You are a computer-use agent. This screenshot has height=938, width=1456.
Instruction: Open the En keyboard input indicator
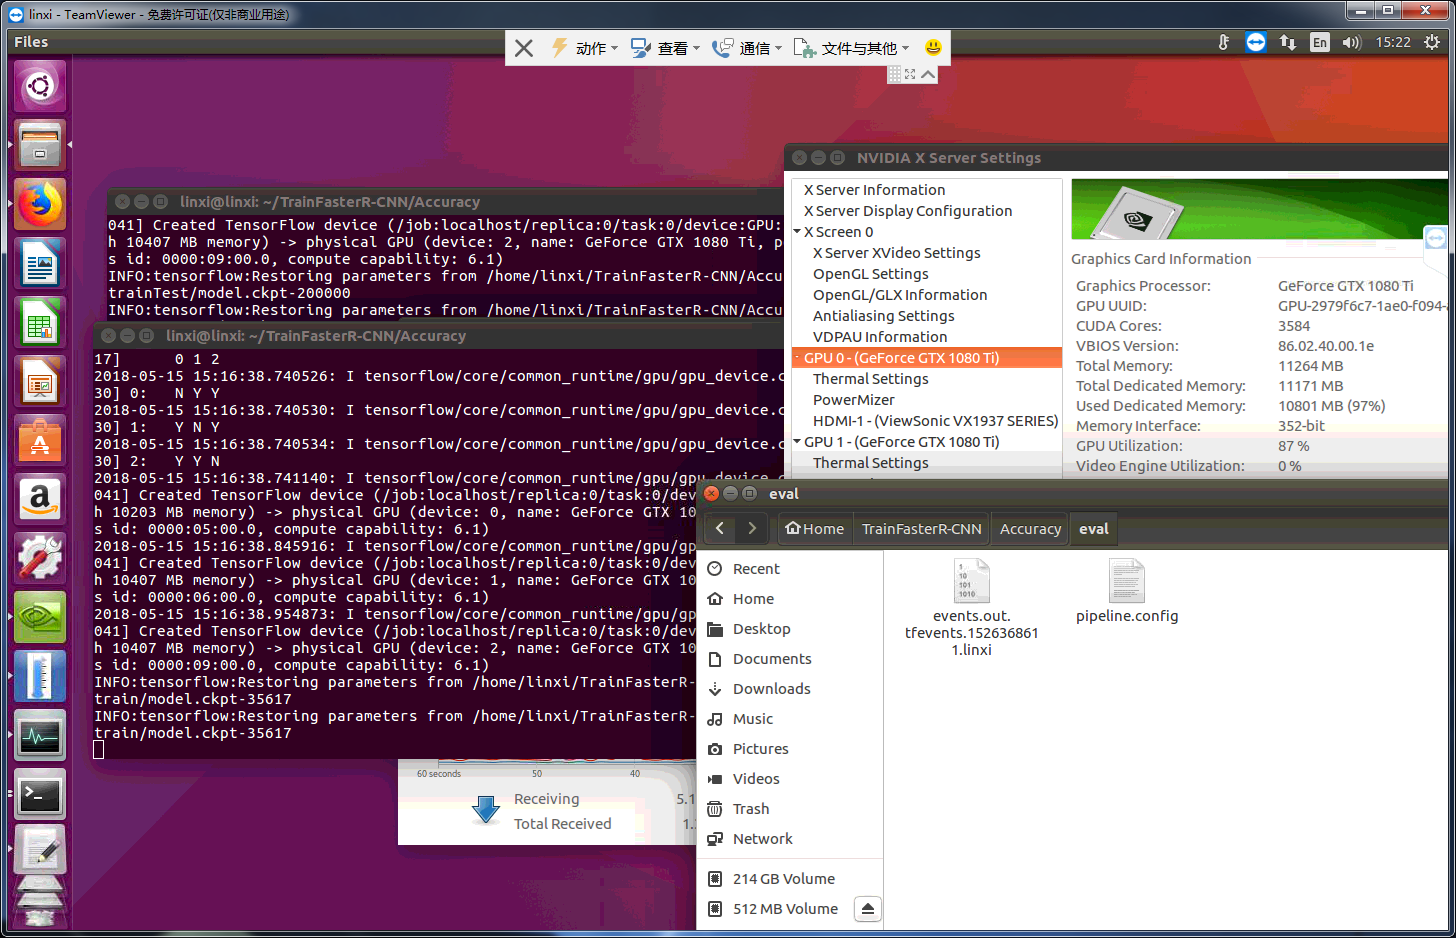(1320, 42)
